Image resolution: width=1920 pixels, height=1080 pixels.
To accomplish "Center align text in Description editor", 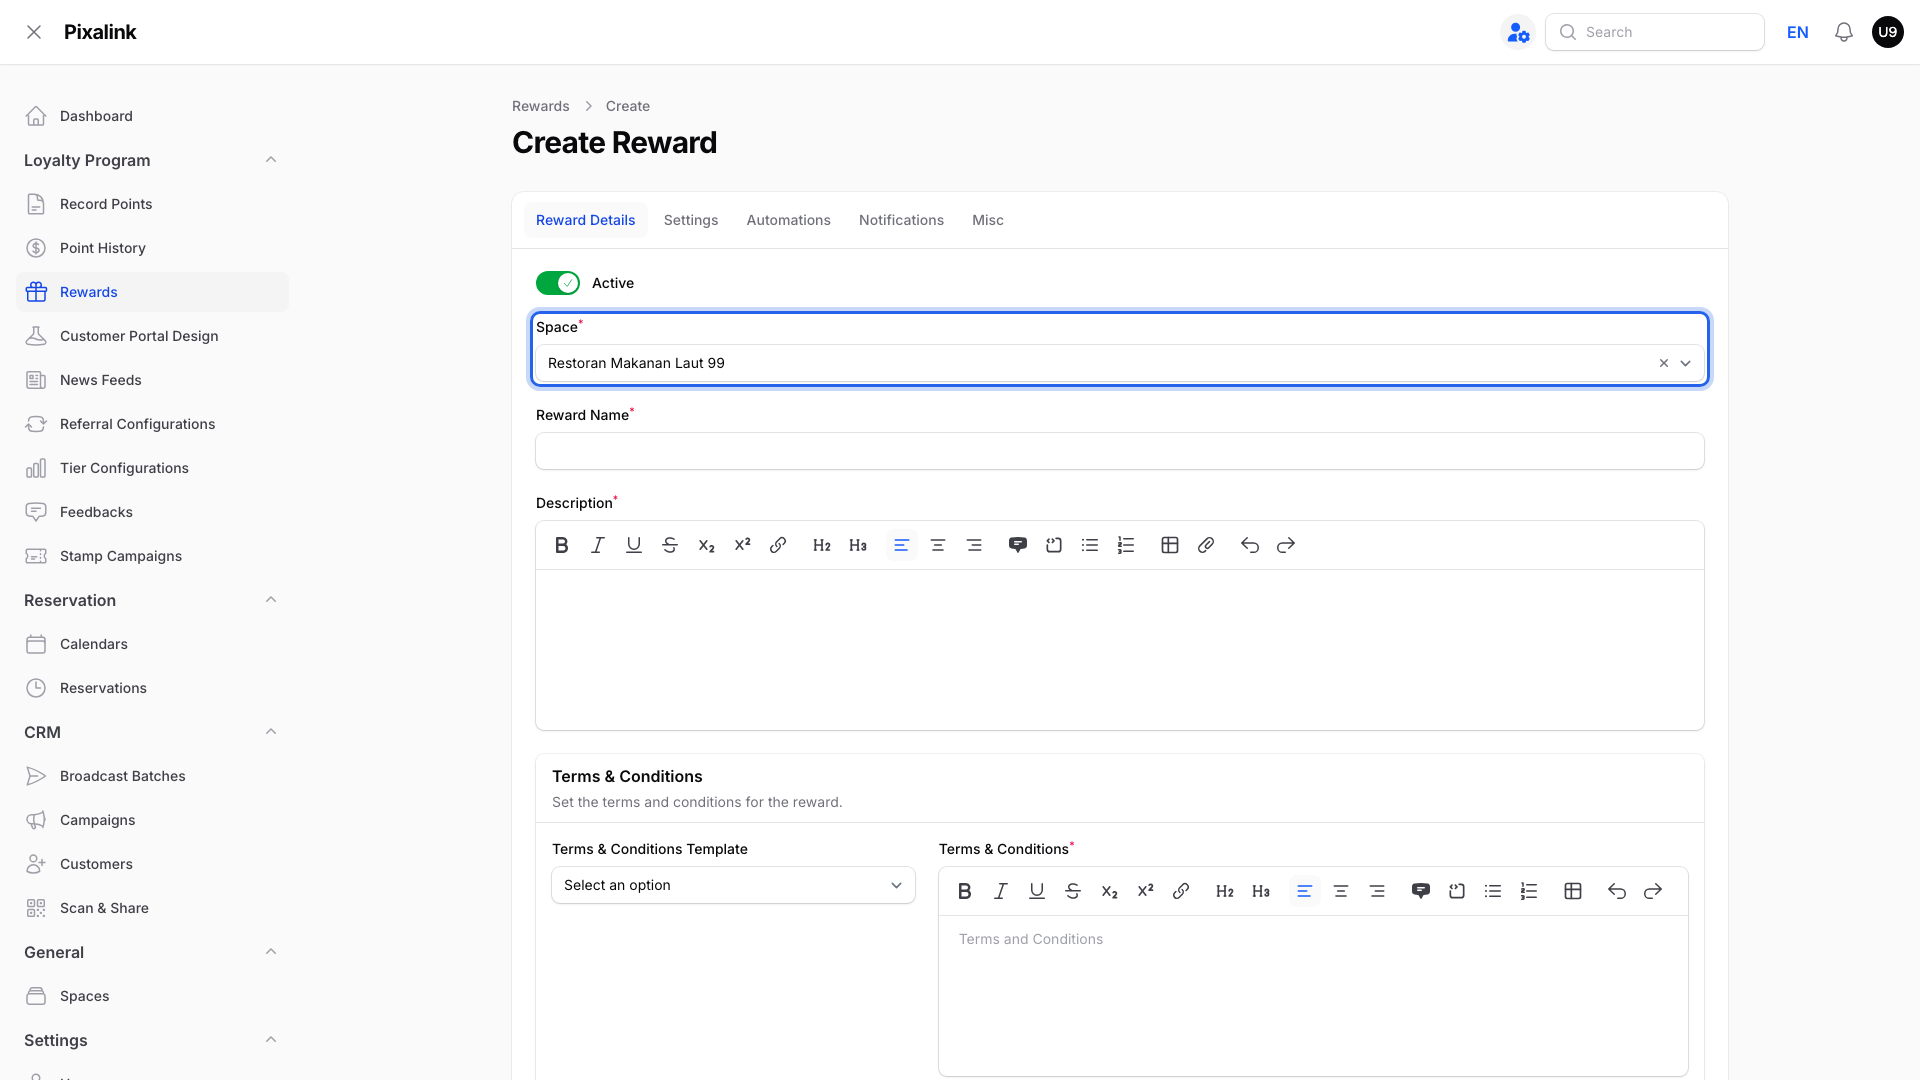I will 938,545.
